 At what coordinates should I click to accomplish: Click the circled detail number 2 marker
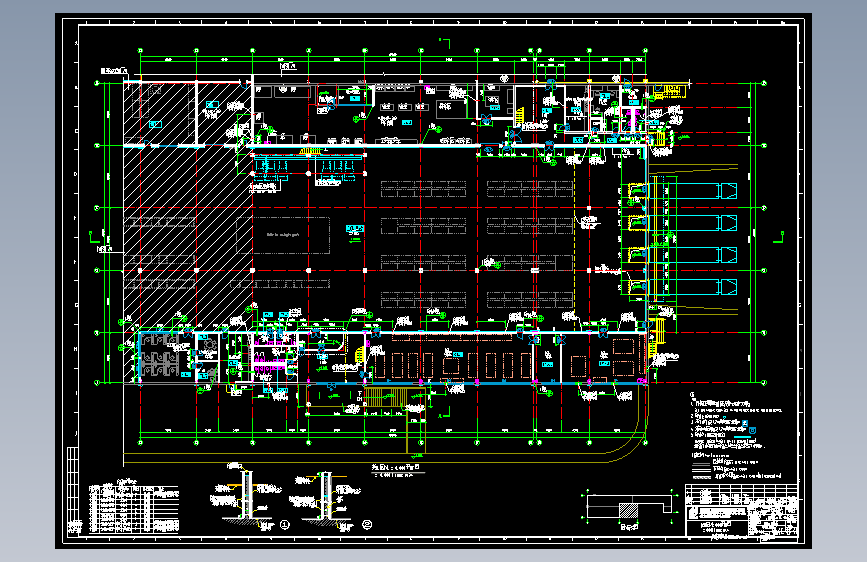pyautogui.click(x=367, y=524)
